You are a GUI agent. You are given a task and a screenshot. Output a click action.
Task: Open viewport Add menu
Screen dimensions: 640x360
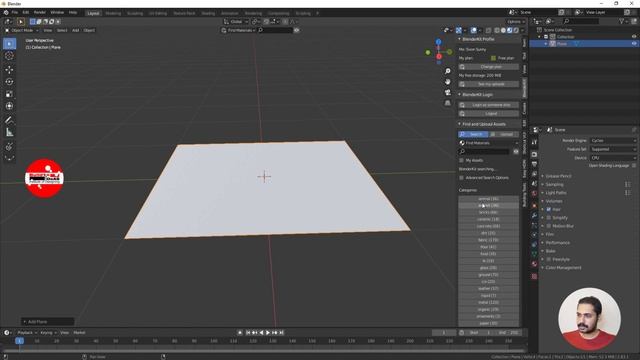[x=76, y=30]
